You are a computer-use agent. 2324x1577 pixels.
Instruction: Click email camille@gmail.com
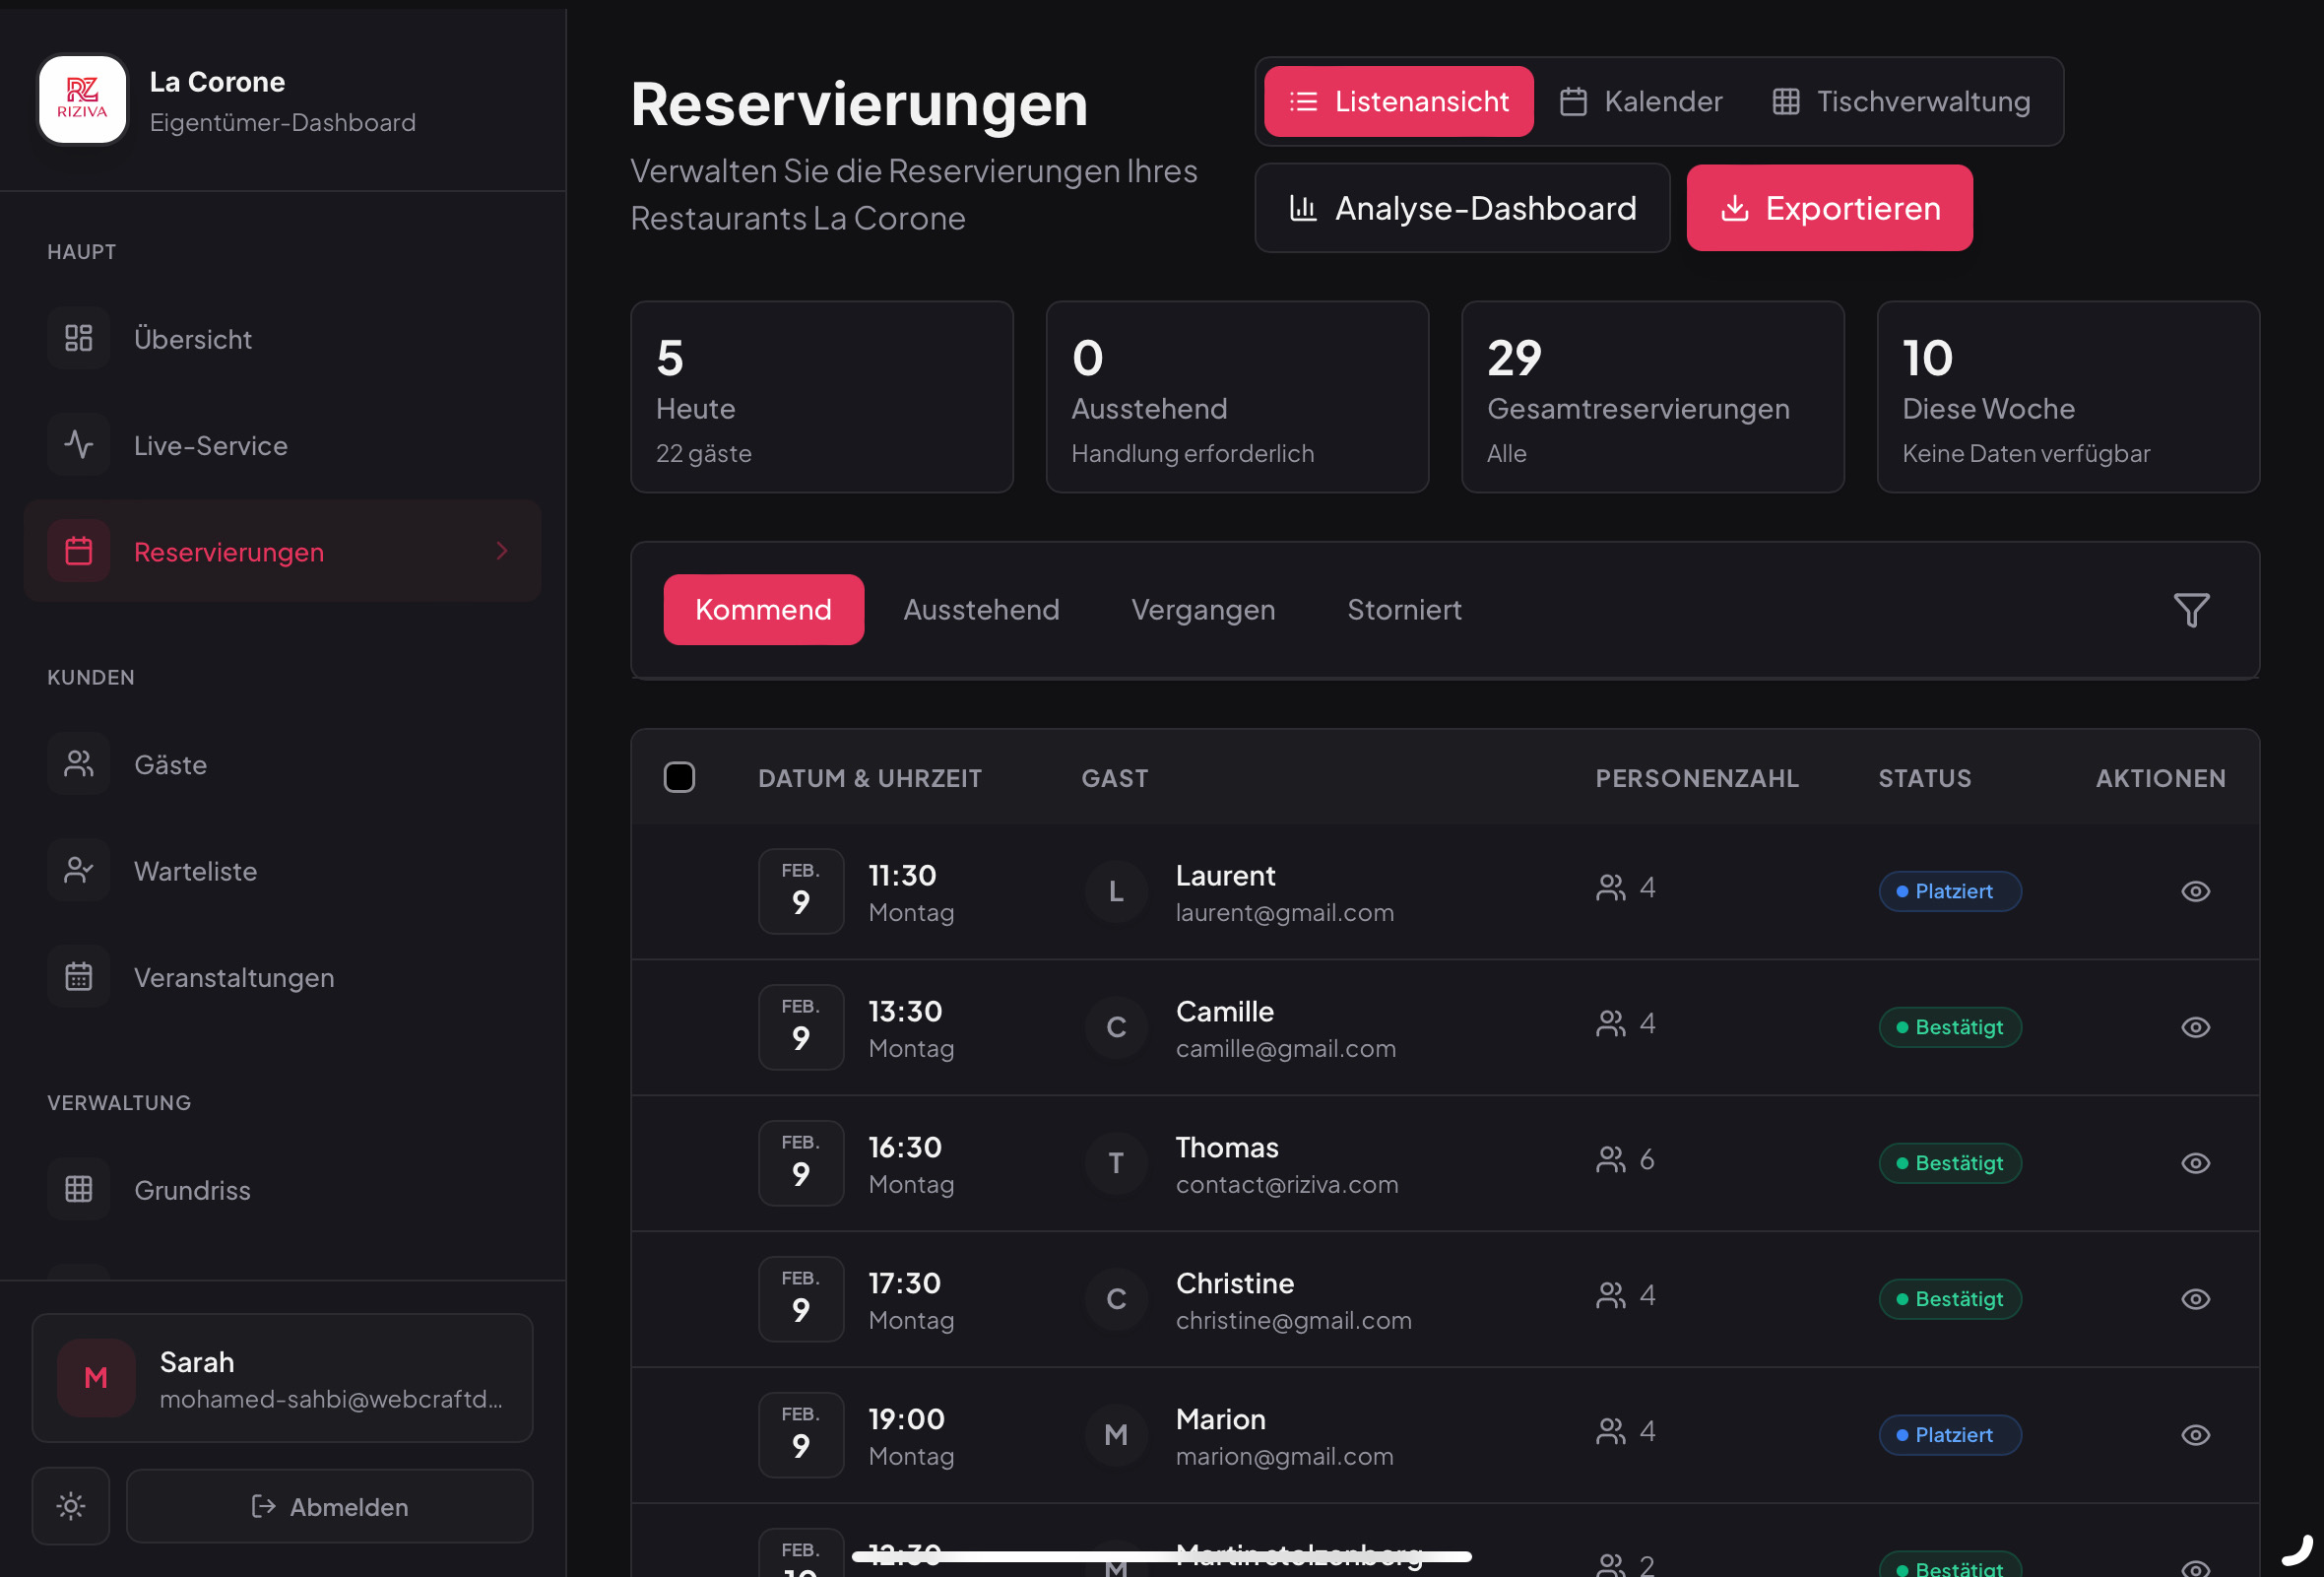(x=1286, y=1048)
